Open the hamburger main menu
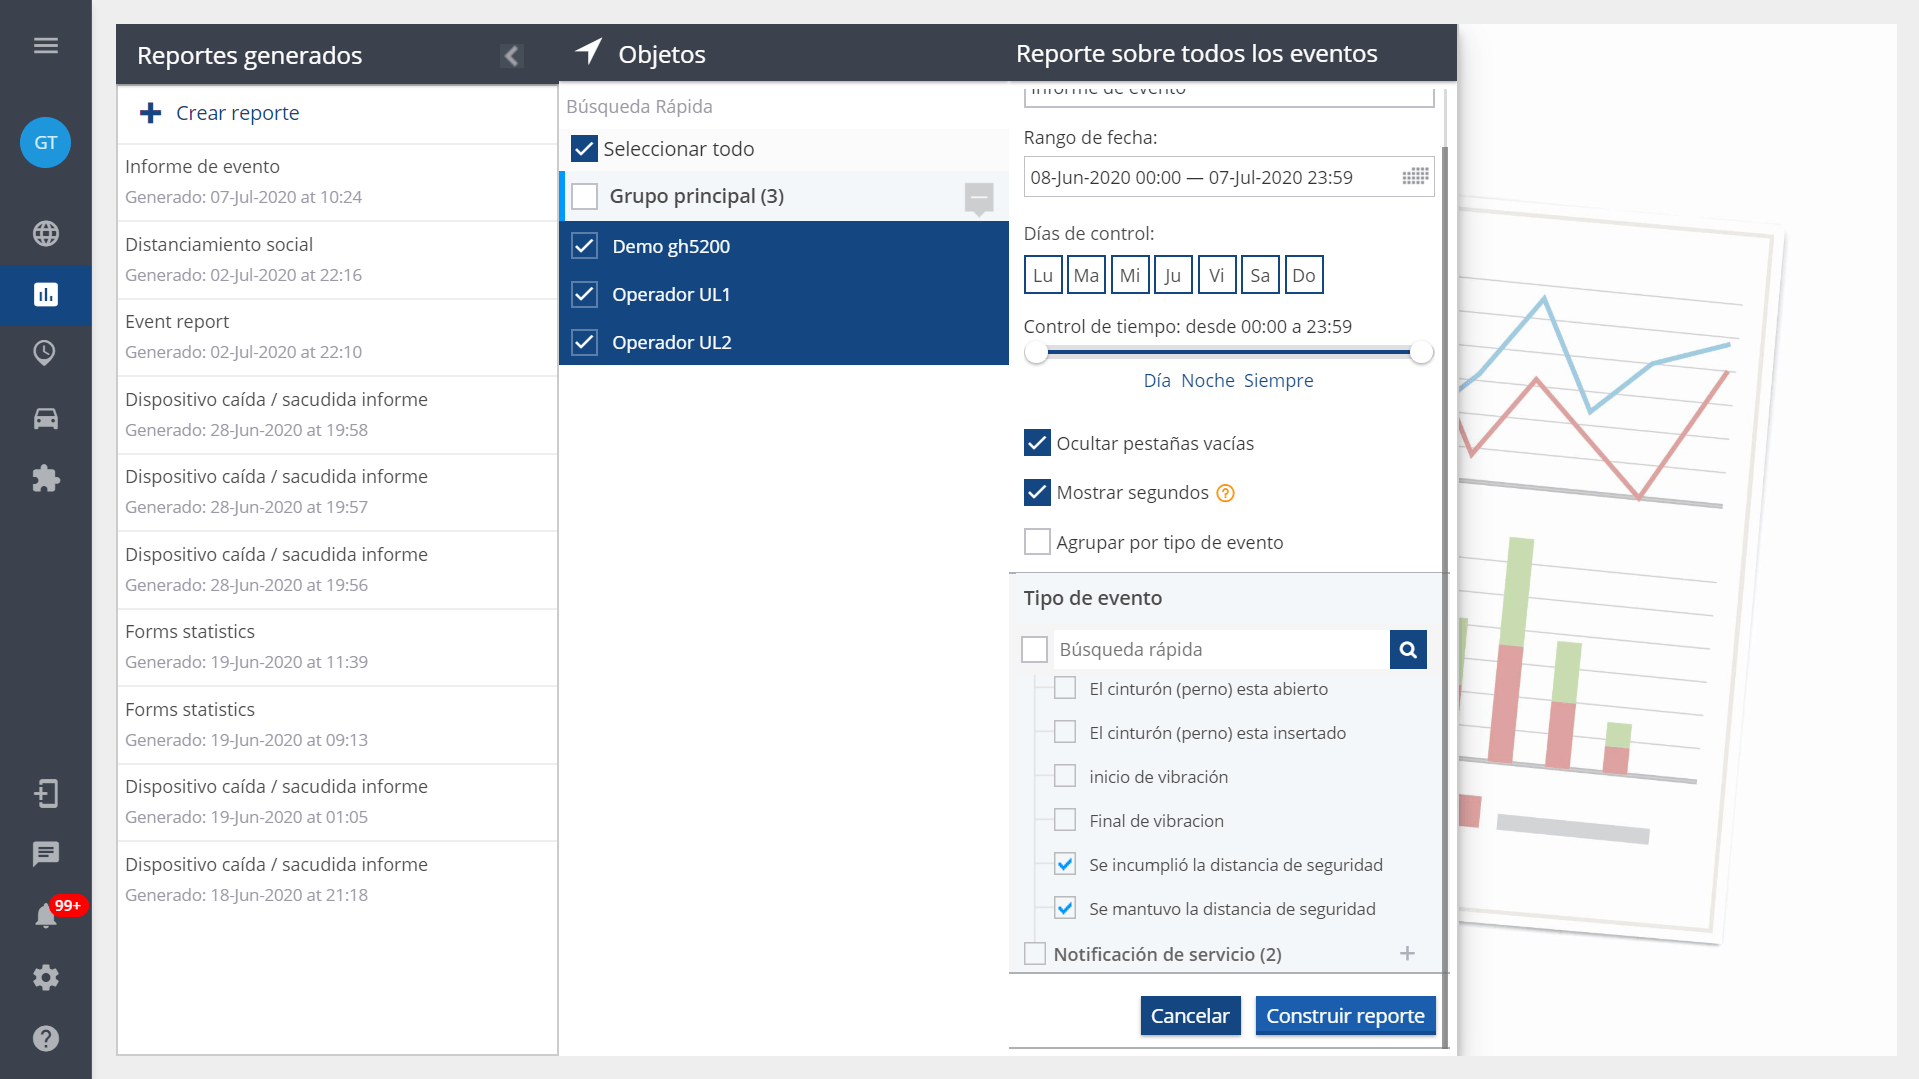 pos(46,46)
